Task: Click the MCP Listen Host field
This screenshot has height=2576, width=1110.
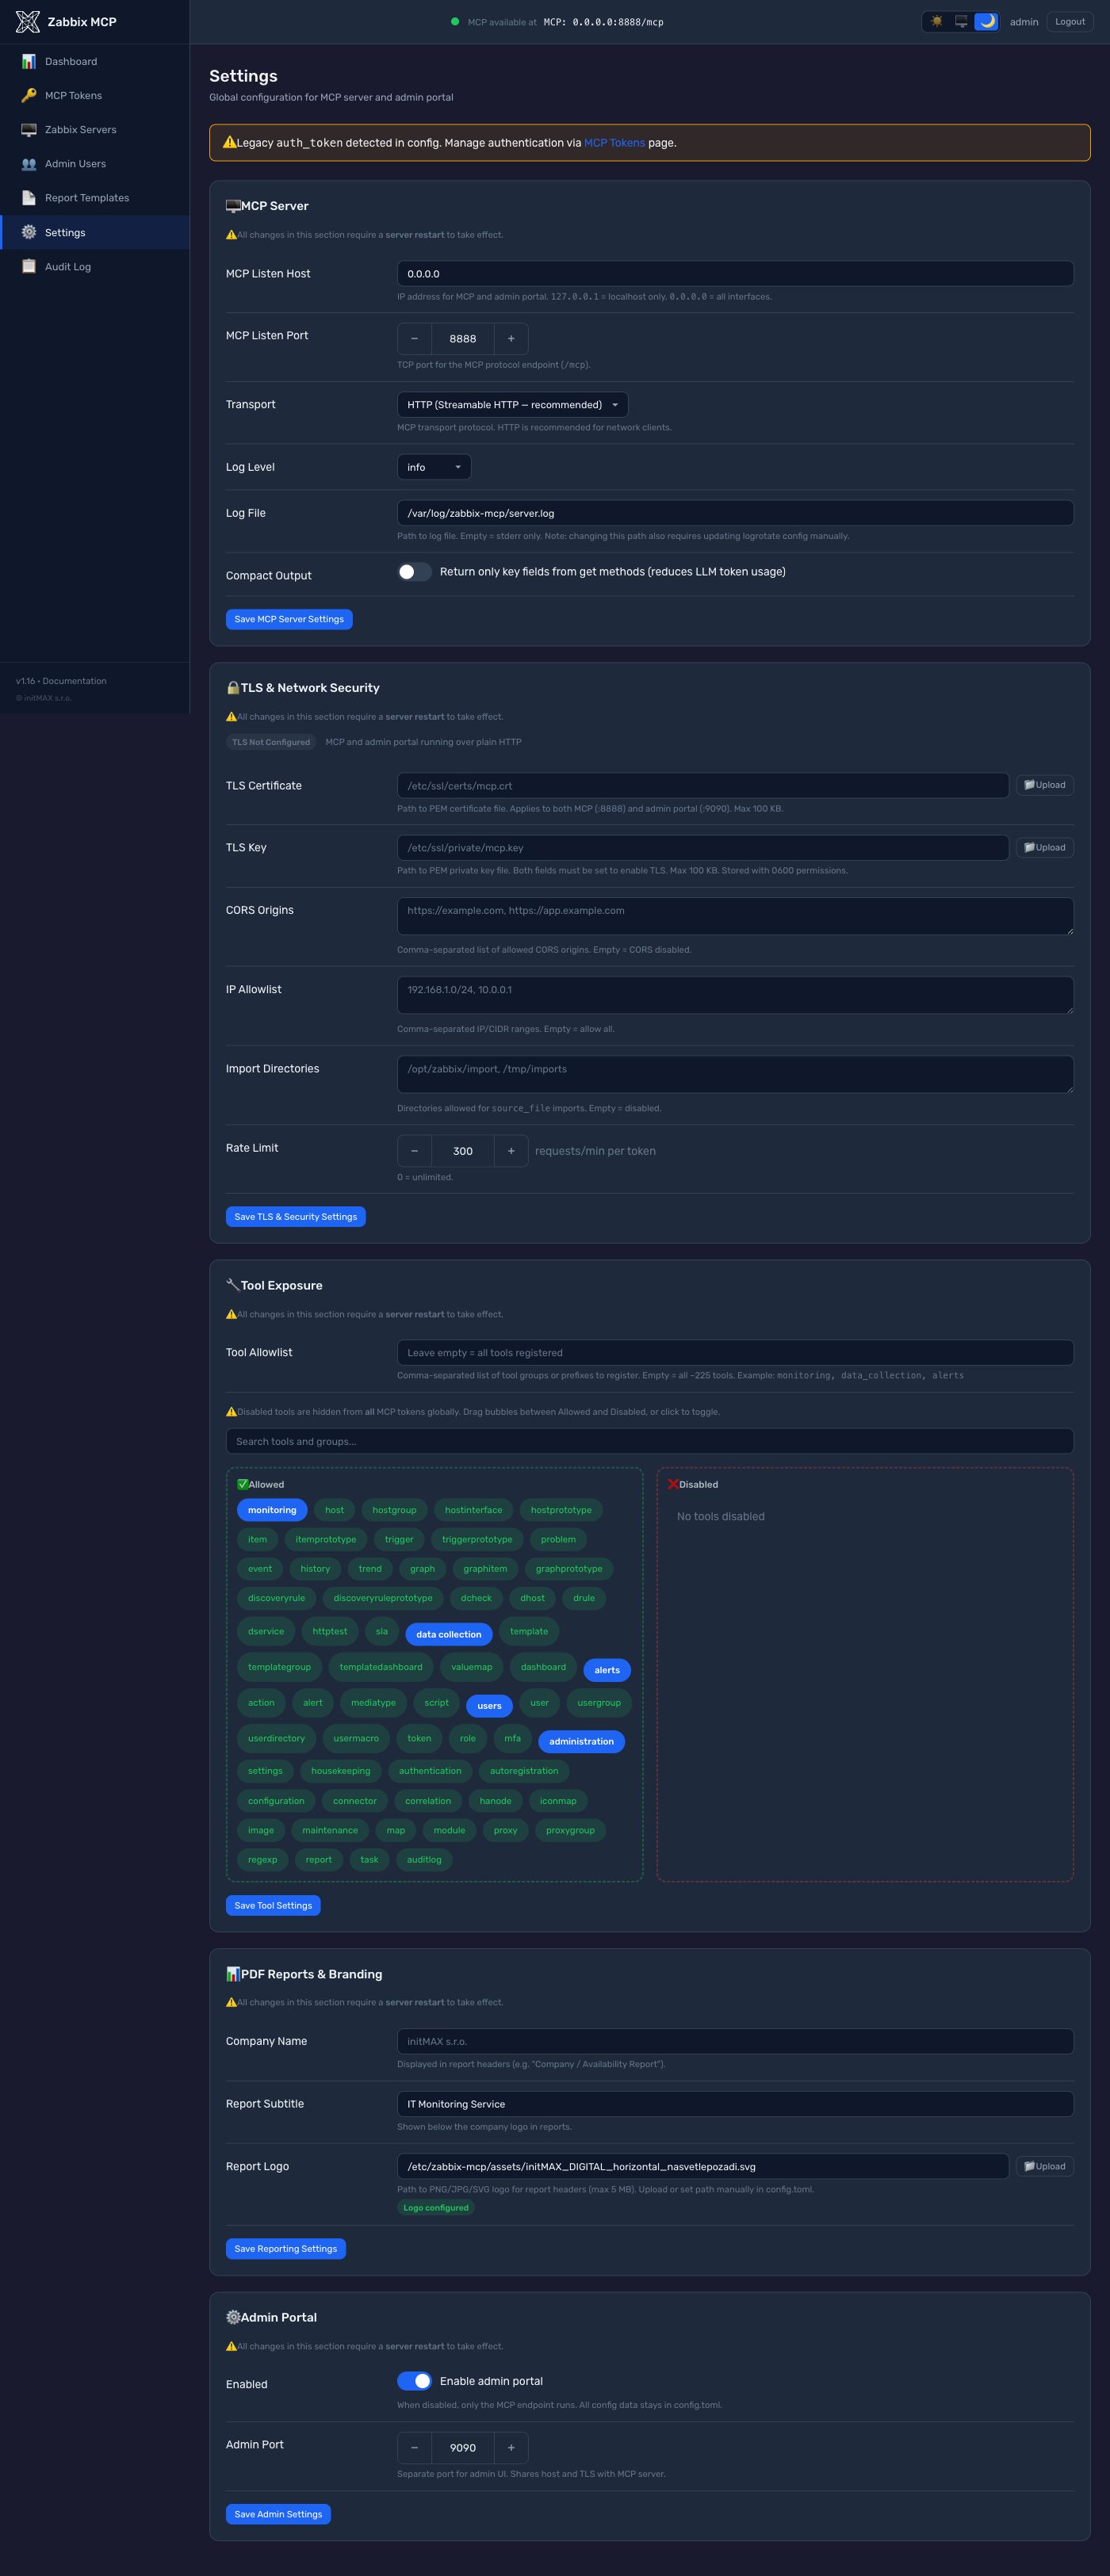Action: pyautogui.click(x=735, y=274)
